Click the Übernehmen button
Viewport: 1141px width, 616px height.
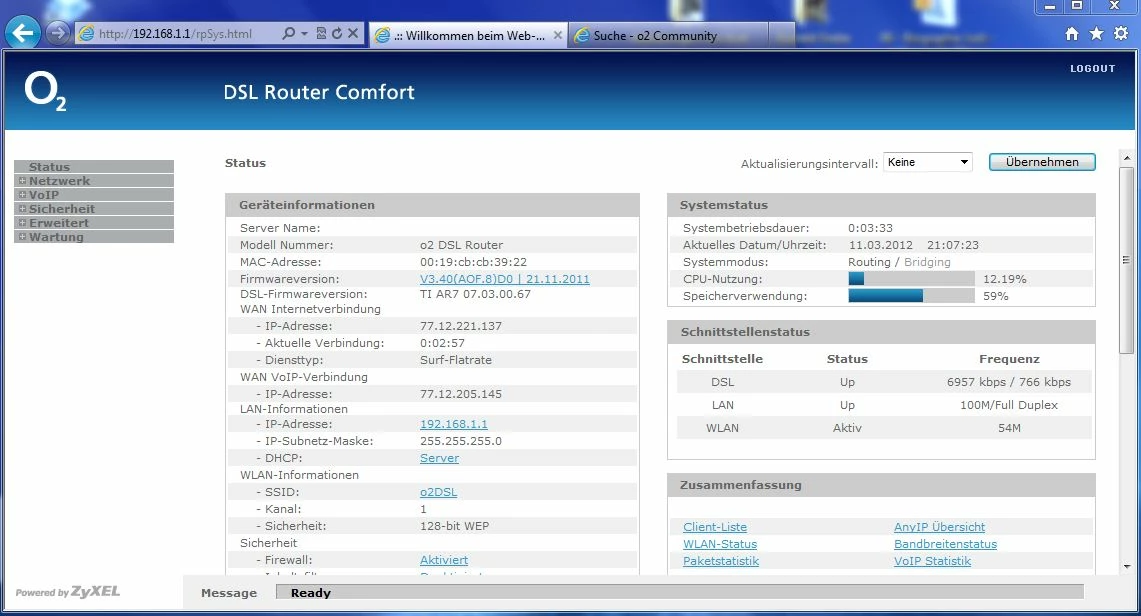(x=1042, y=162)
